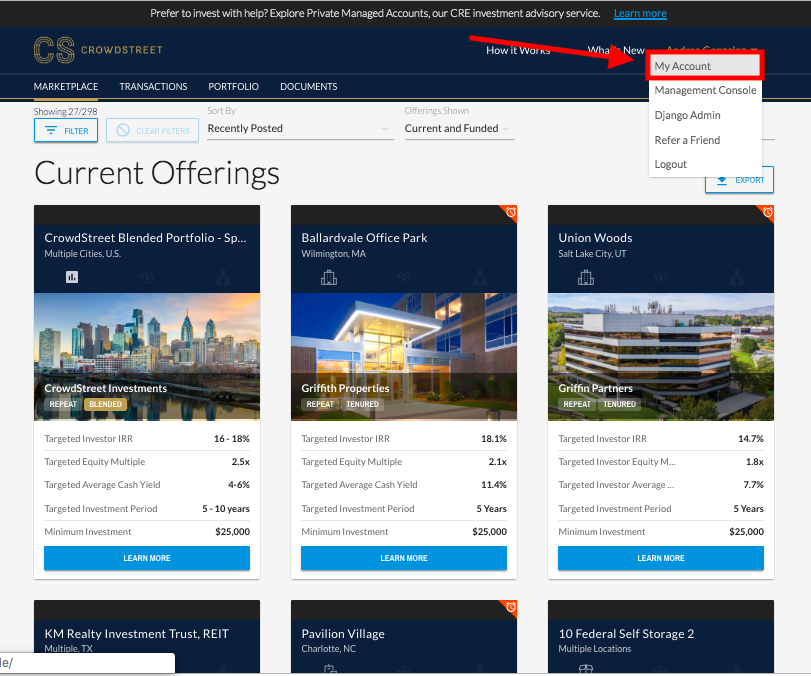Click LEARN MORE on Ballardvale Office Park card

pyautogui.click(x=404, y=558)
